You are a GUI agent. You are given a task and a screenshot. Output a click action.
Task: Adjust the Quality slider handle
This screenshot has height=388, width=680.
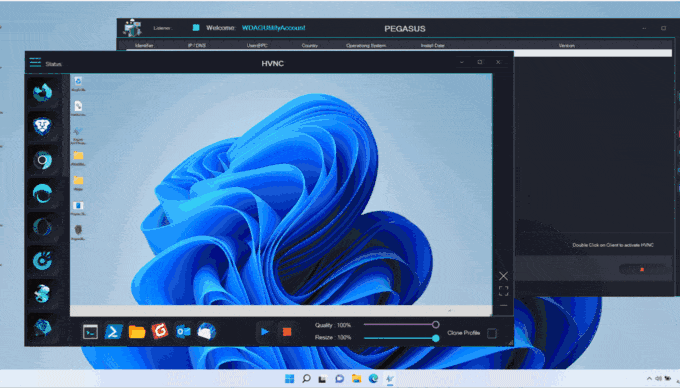435,325
